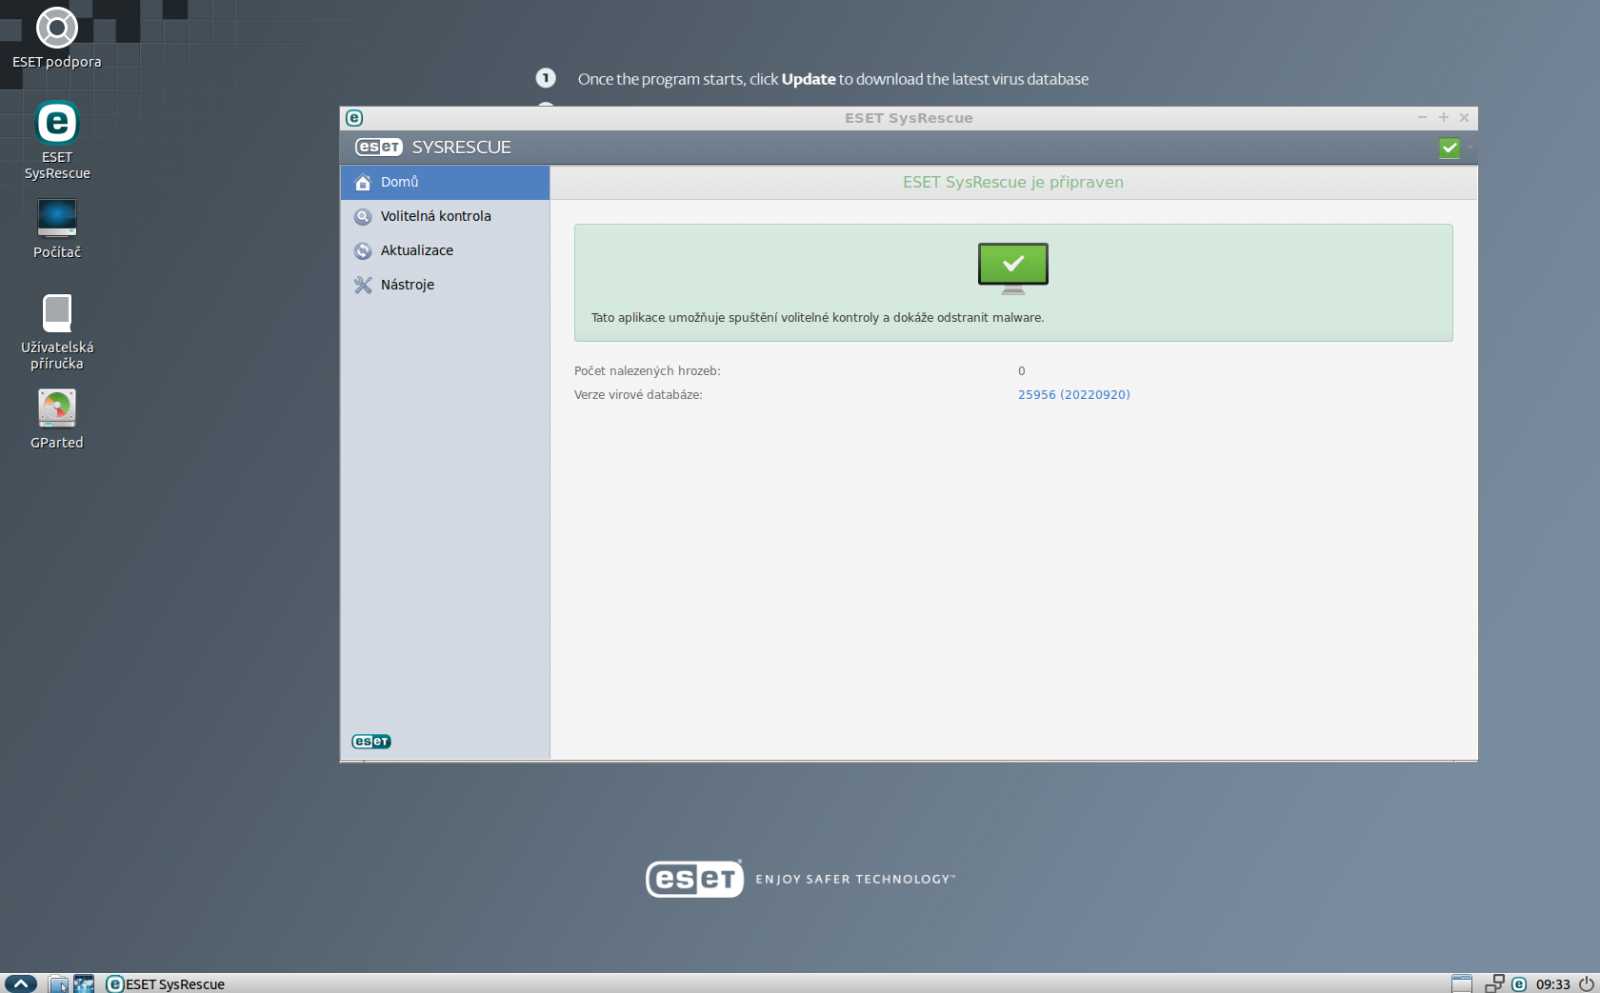This screenshot has height=993, width=1600.
Task: Close the ESET SysRescue window
Action: pyautogui.click(x=1464, y=118)
